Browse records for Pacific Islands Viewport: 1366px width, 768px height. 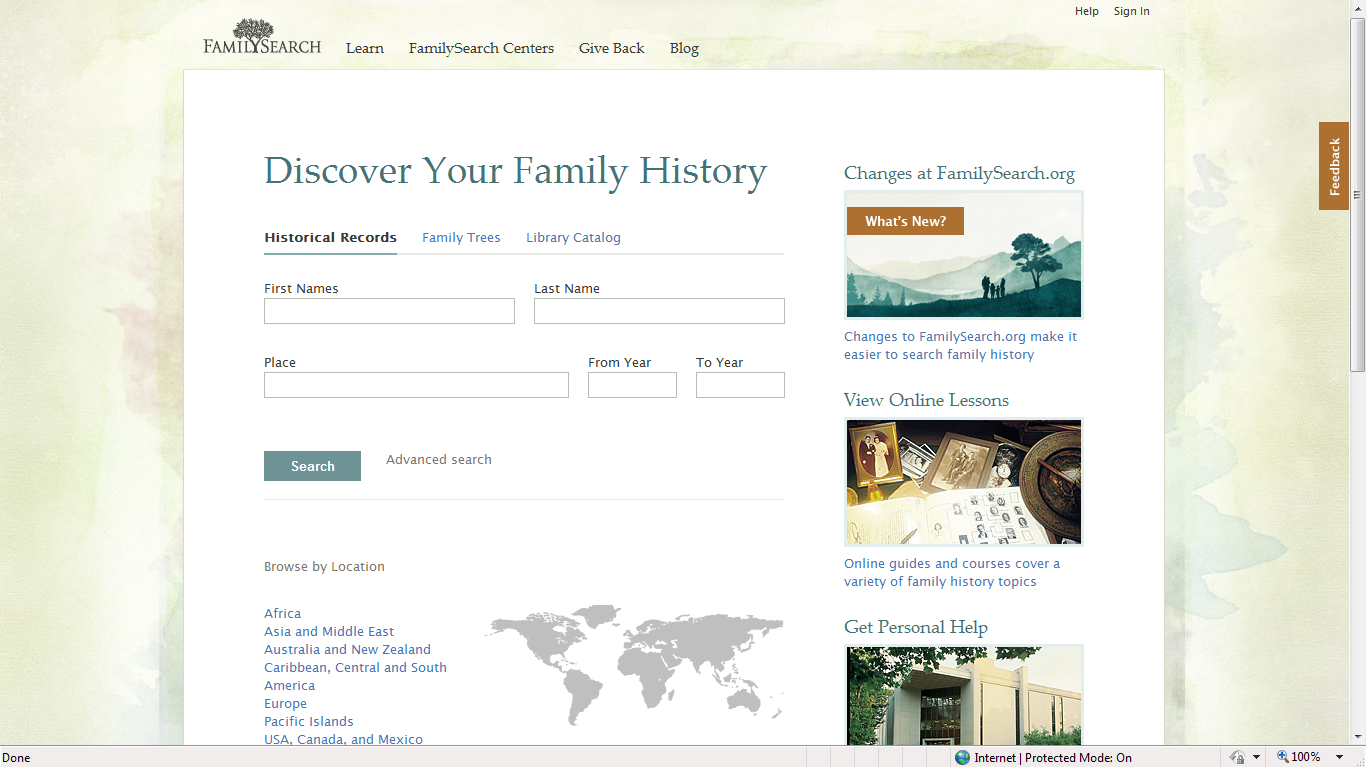tap(308, 722)
